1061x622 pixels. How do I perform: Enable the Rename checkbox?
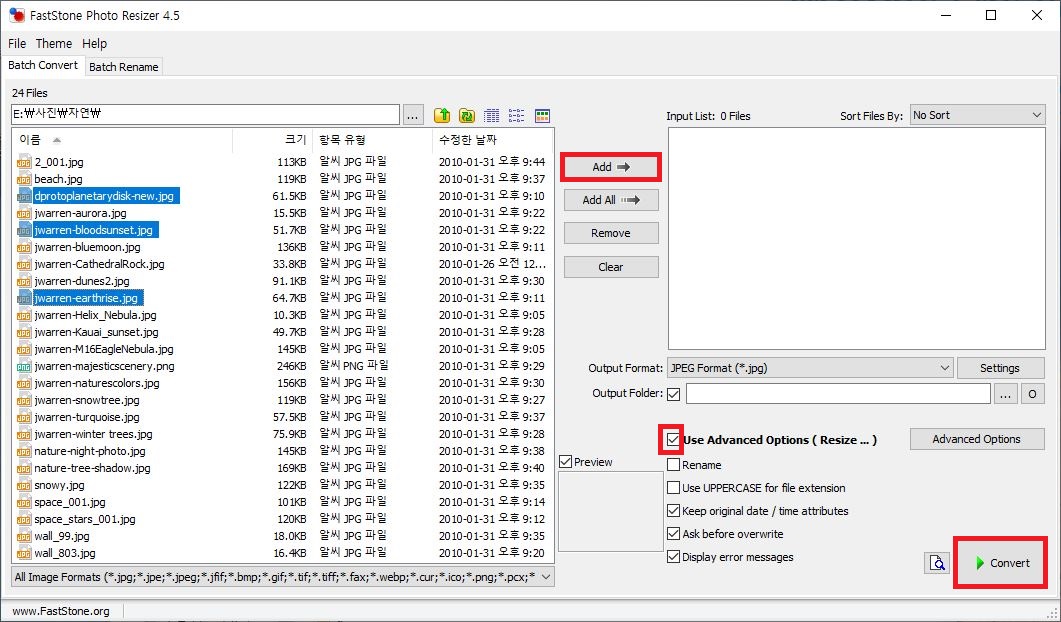(673, 465)
